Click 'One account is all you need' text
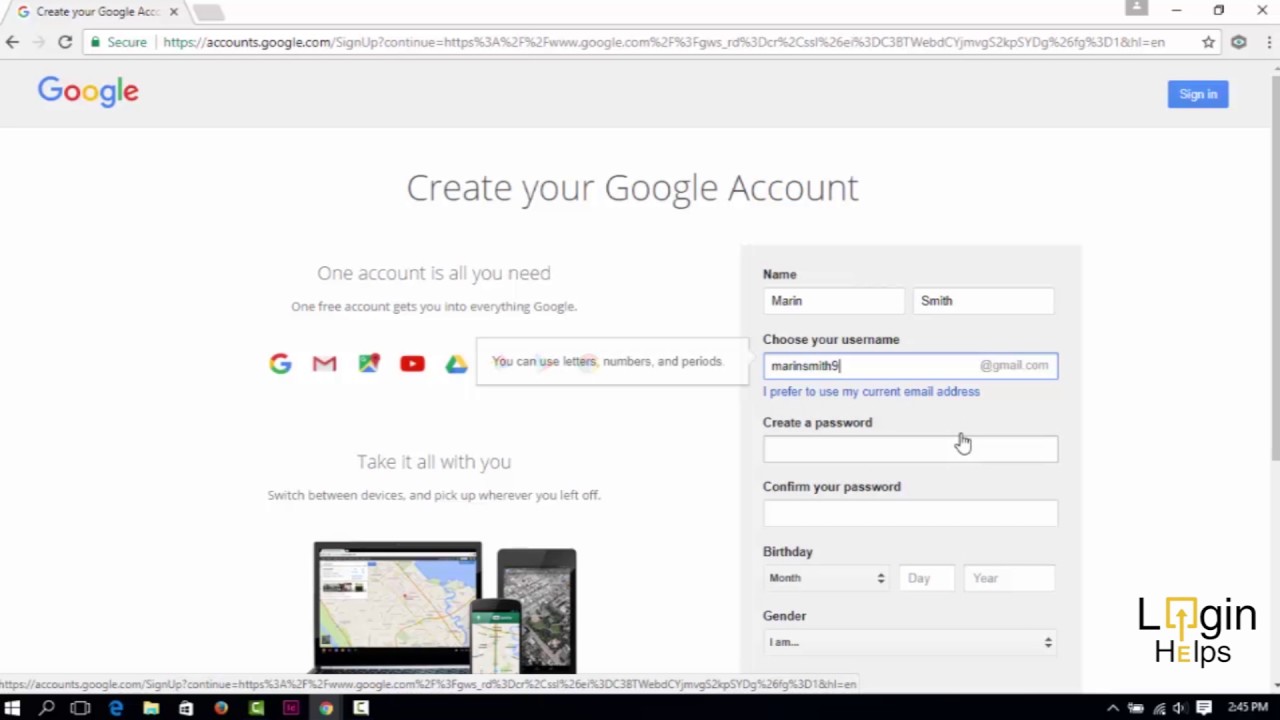Screen dimensions: 1280x720 [x=434, y=273]
